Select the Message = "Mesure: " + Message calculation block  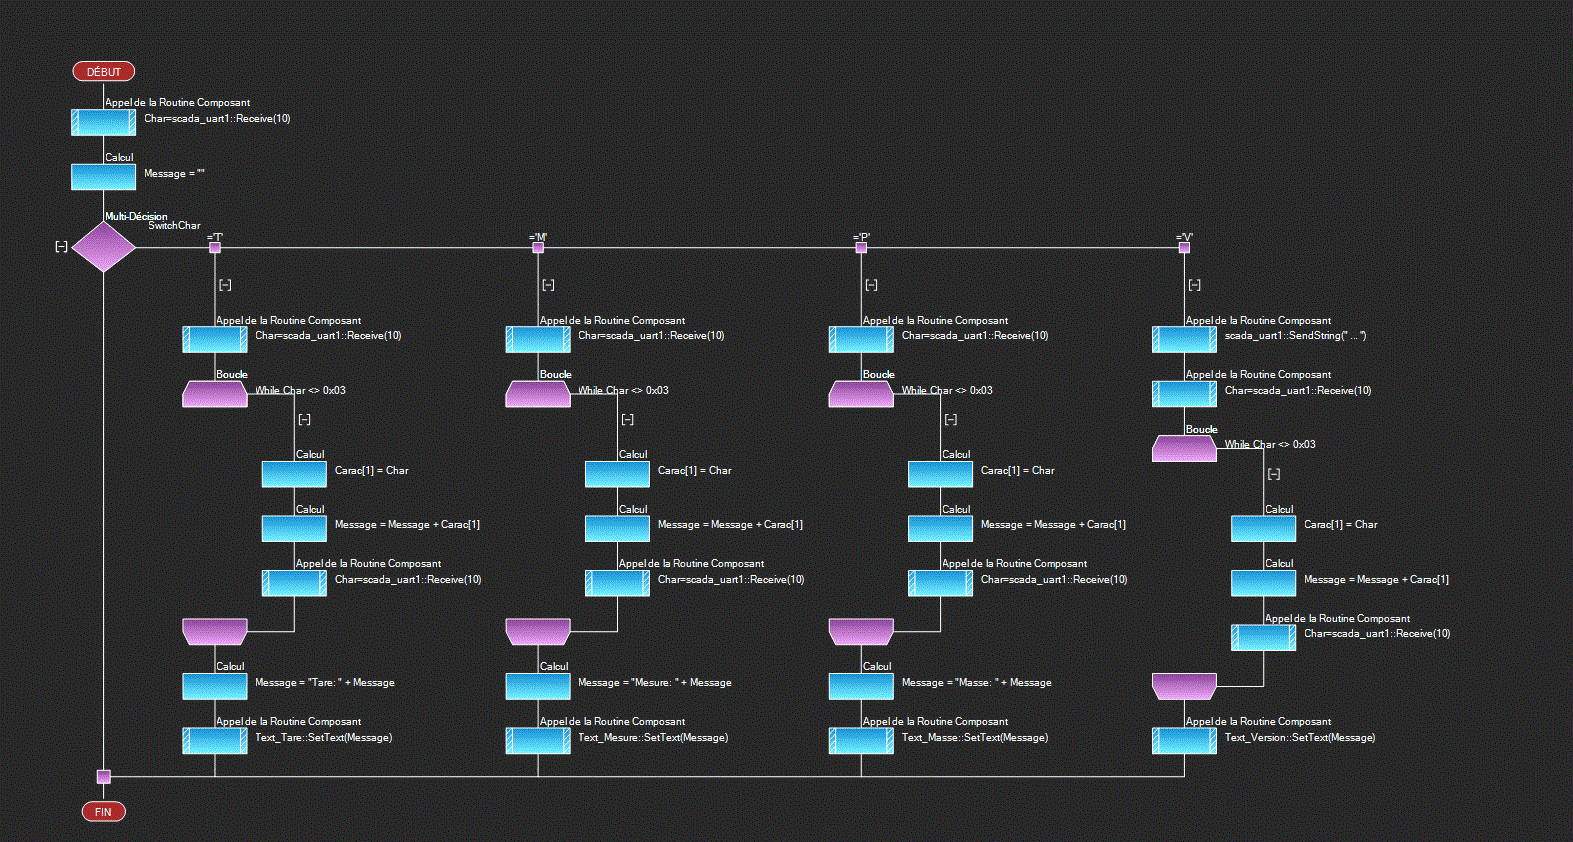538,686
